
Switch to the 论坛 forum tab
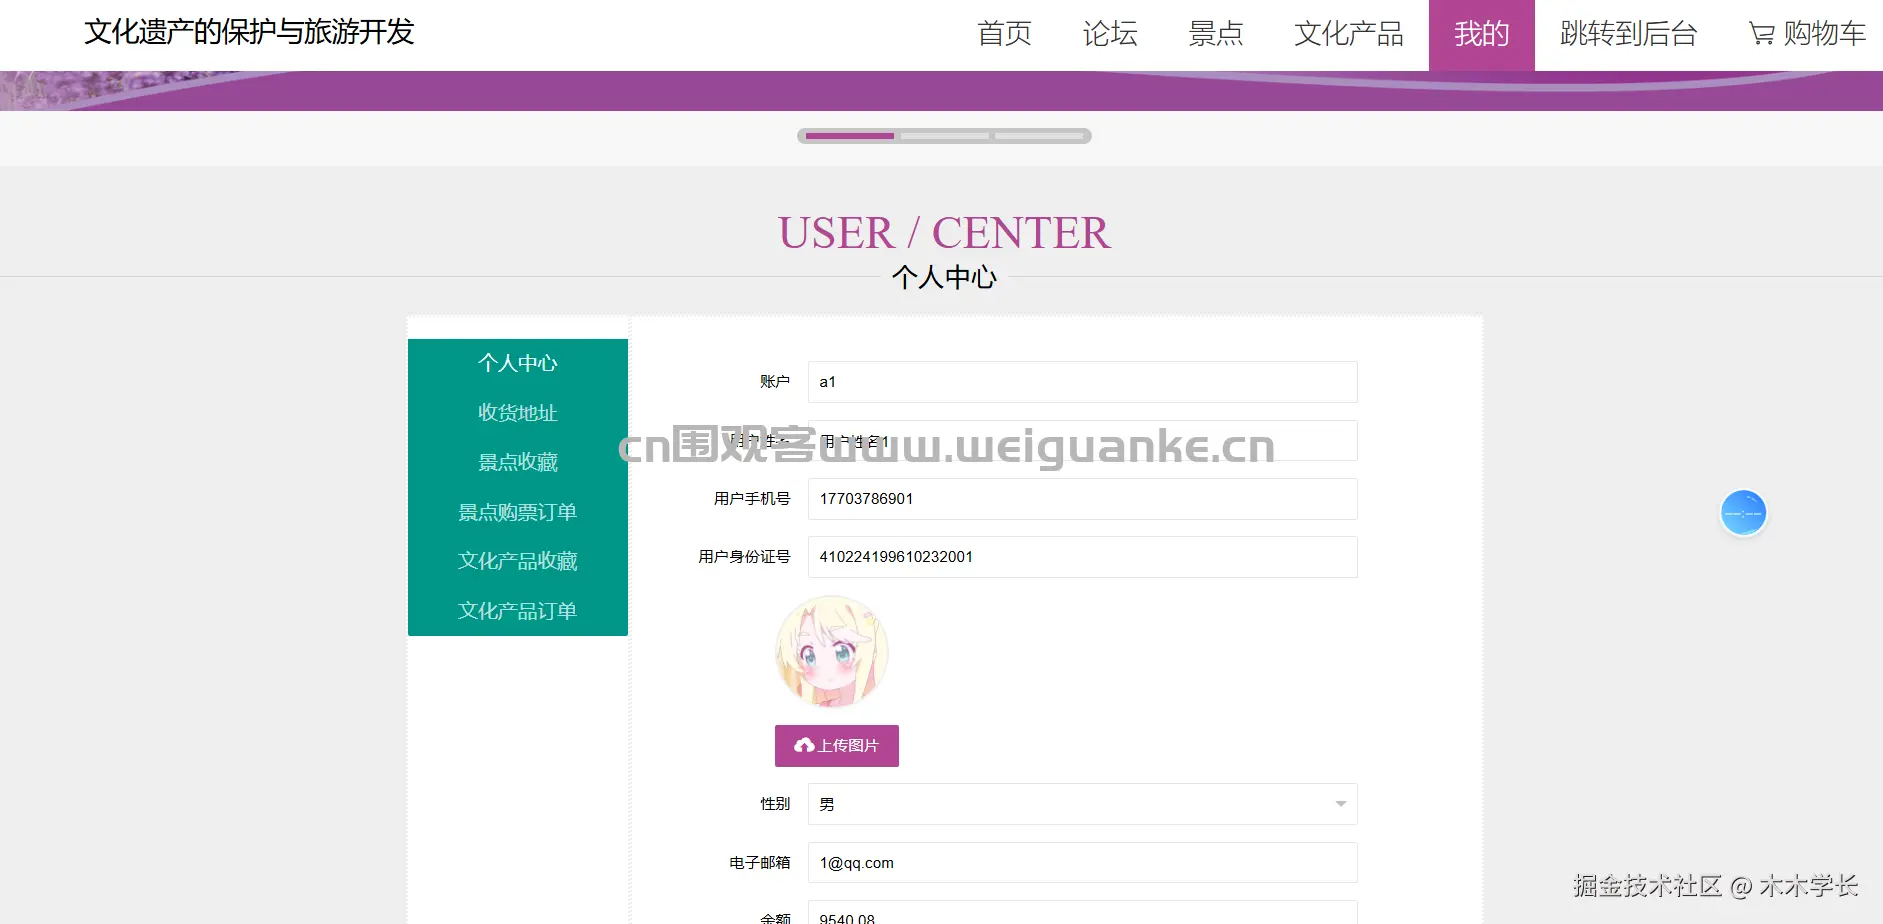tap(1110, 34)
